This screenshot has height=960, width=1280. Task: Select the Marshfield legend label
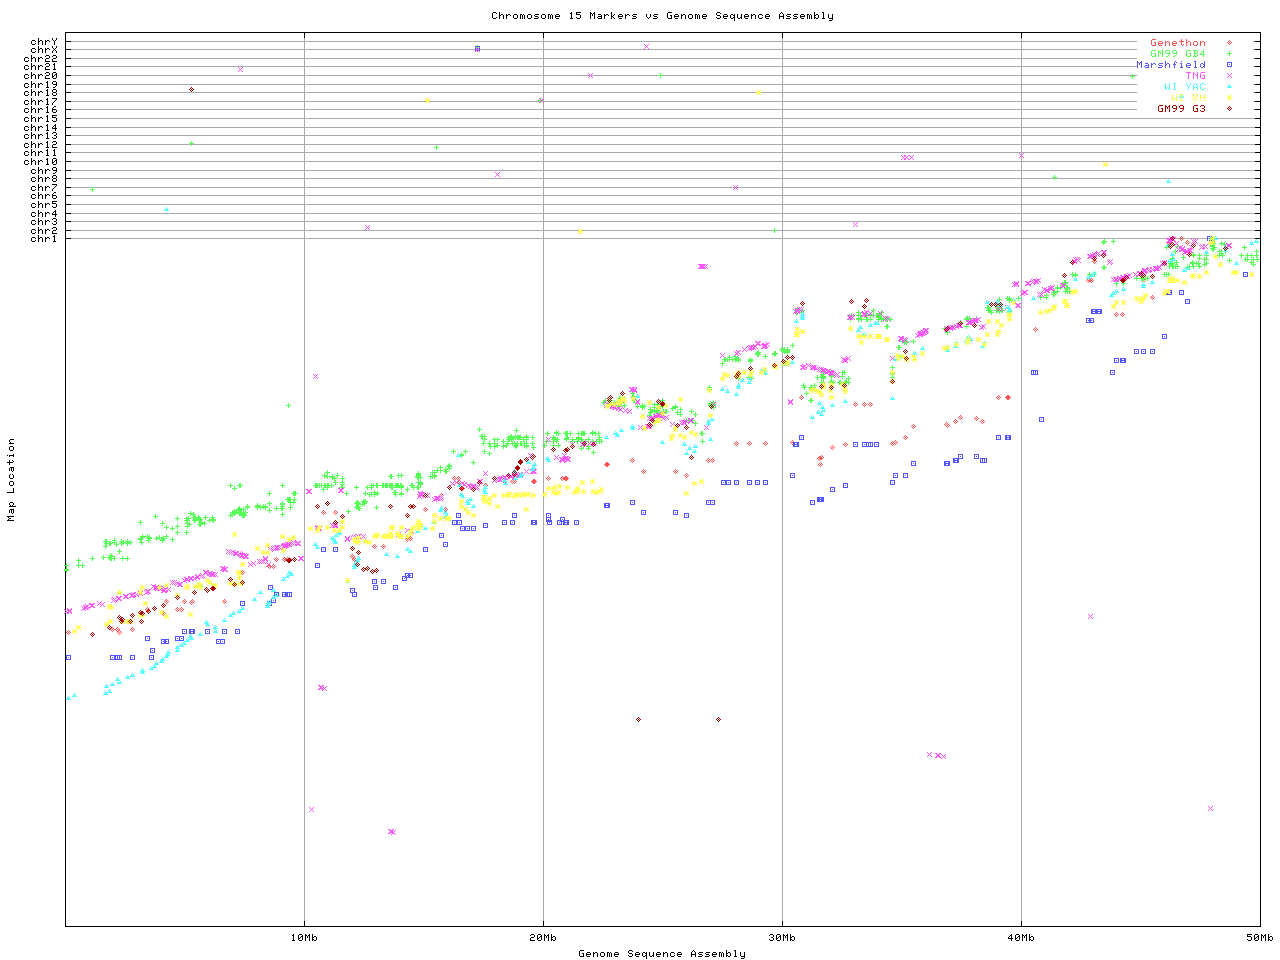pos(1170,65)
